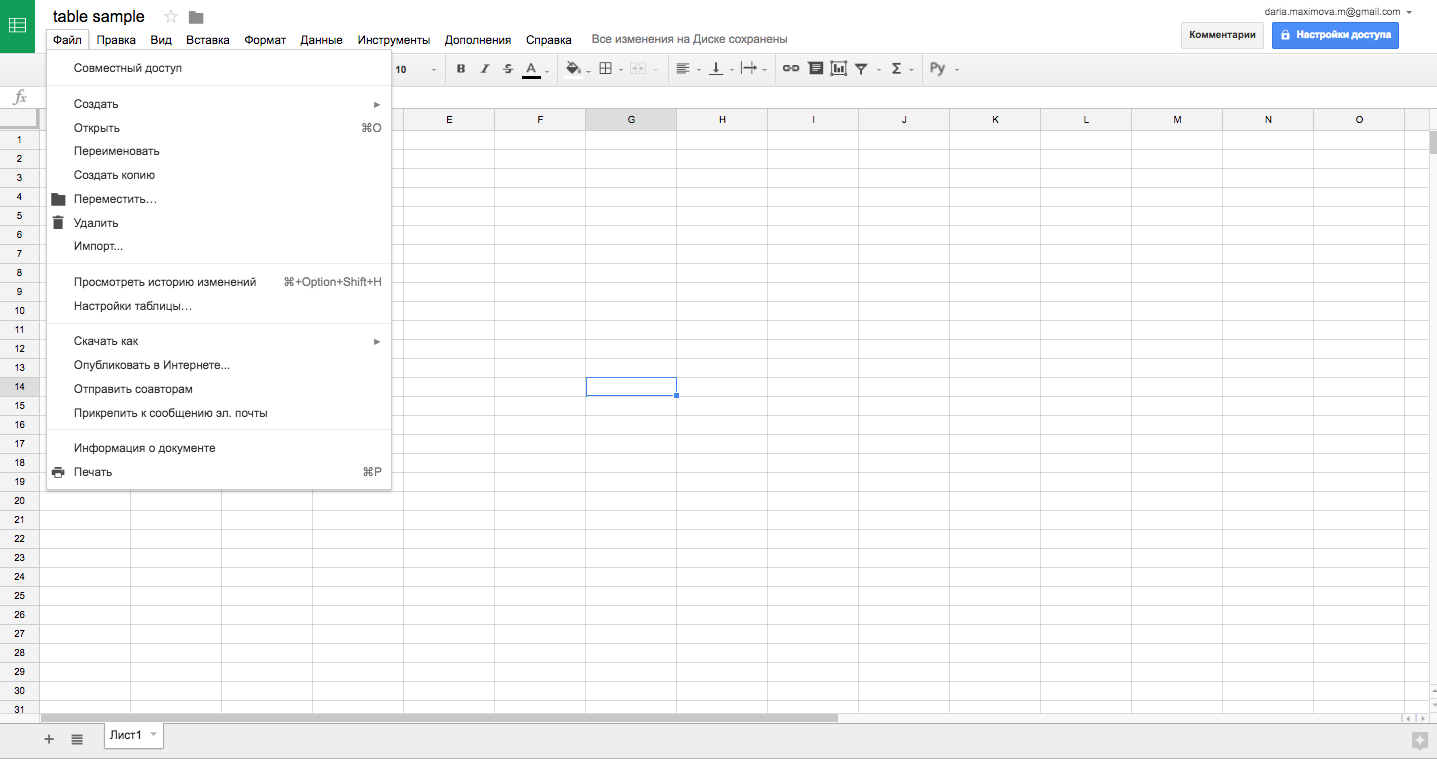The image size is (1437, 759).
Task: Select Создать копию menu entry
Action: click(x=219, y=175)
